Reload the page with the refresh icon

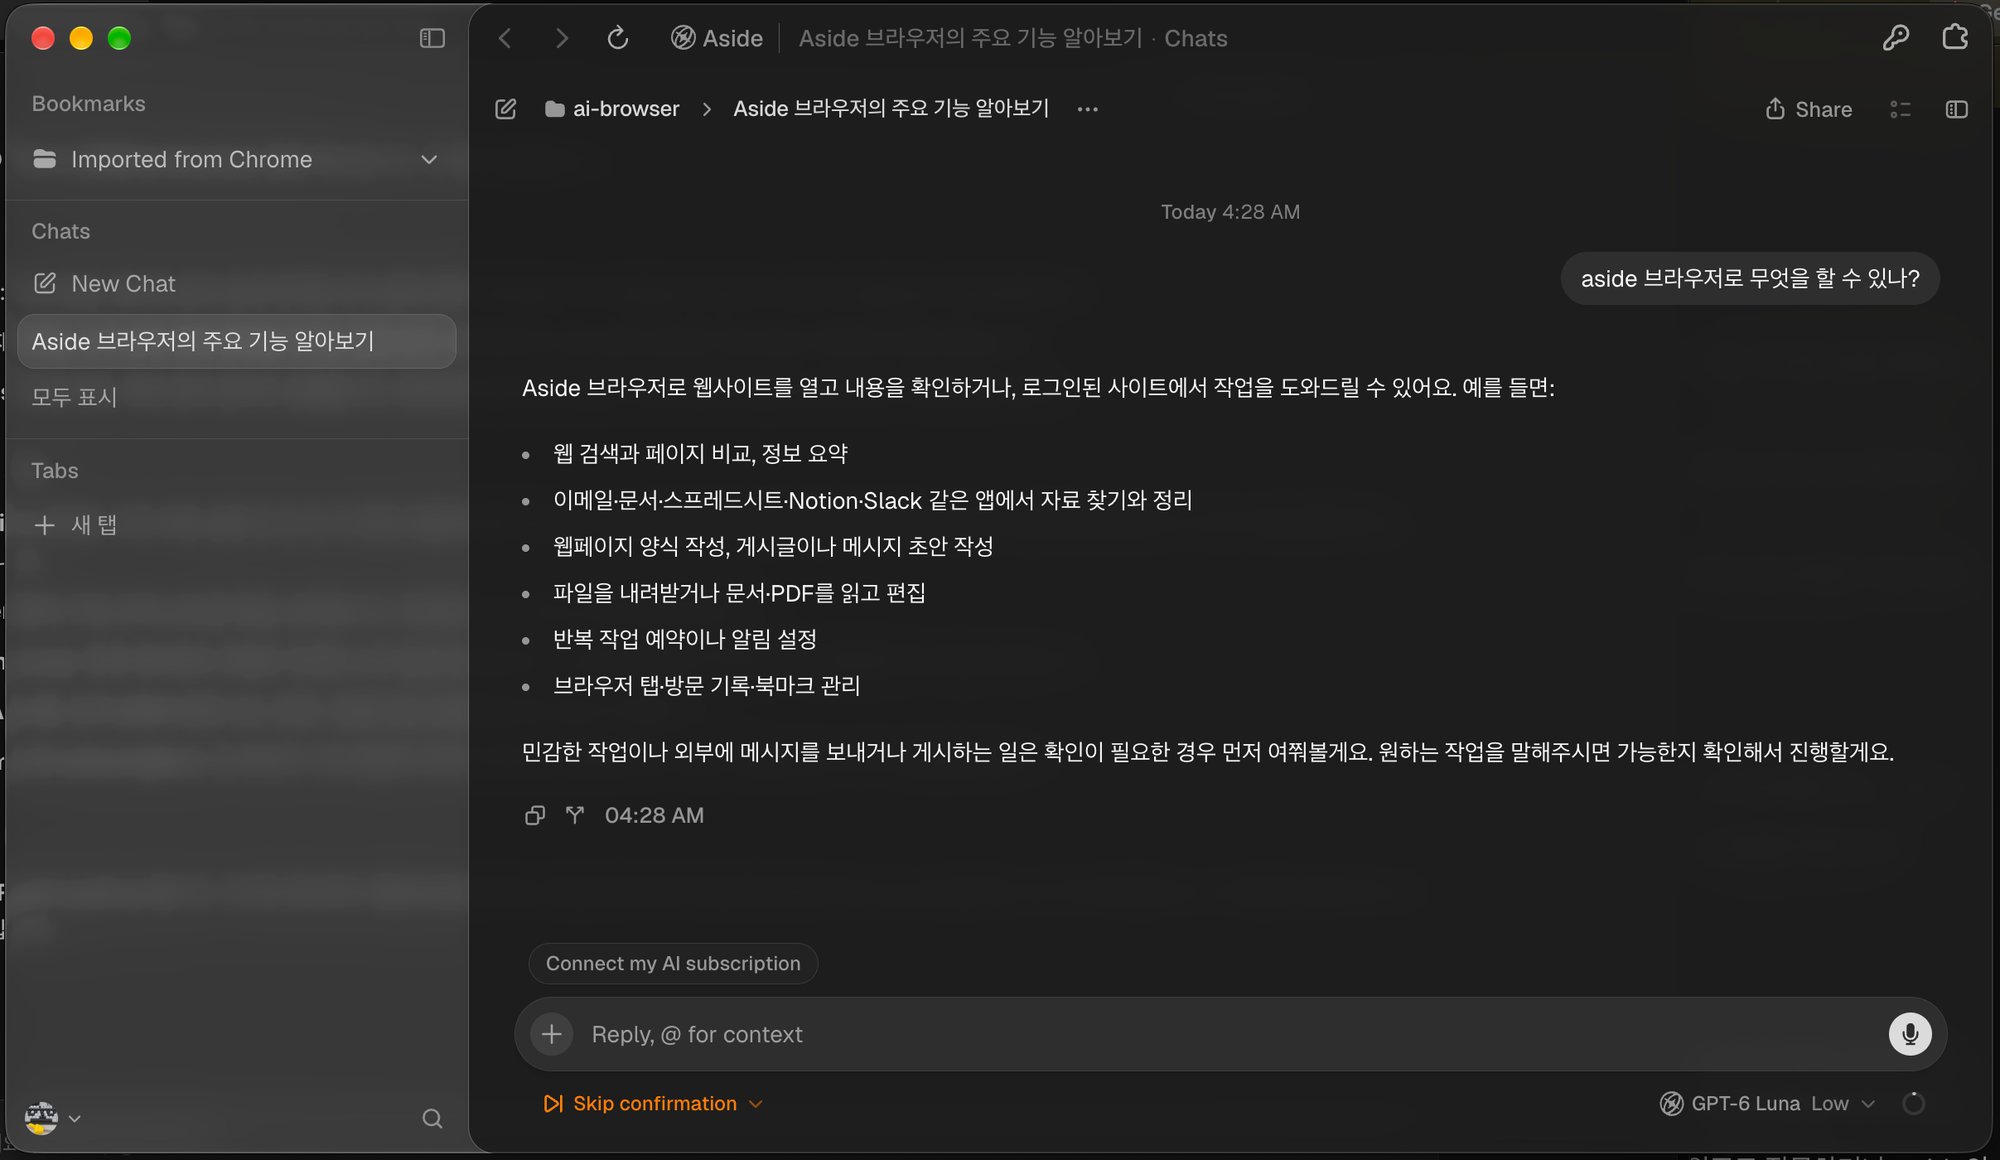[x=618, y=38]
